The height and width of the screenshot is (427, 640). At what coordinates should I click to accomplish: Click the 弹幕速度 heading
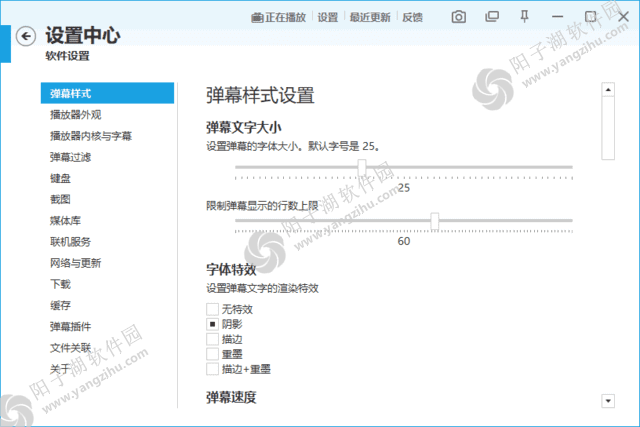point(231,397)
